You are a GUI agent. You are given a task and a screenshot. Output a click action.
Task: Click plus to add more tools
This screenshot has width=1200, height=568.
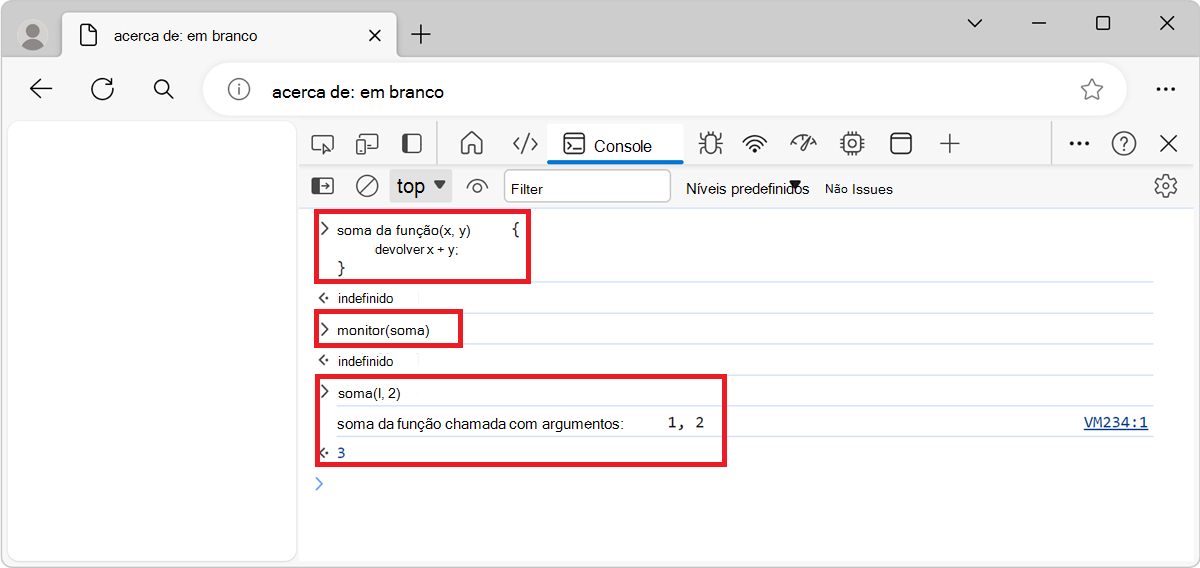950,144
